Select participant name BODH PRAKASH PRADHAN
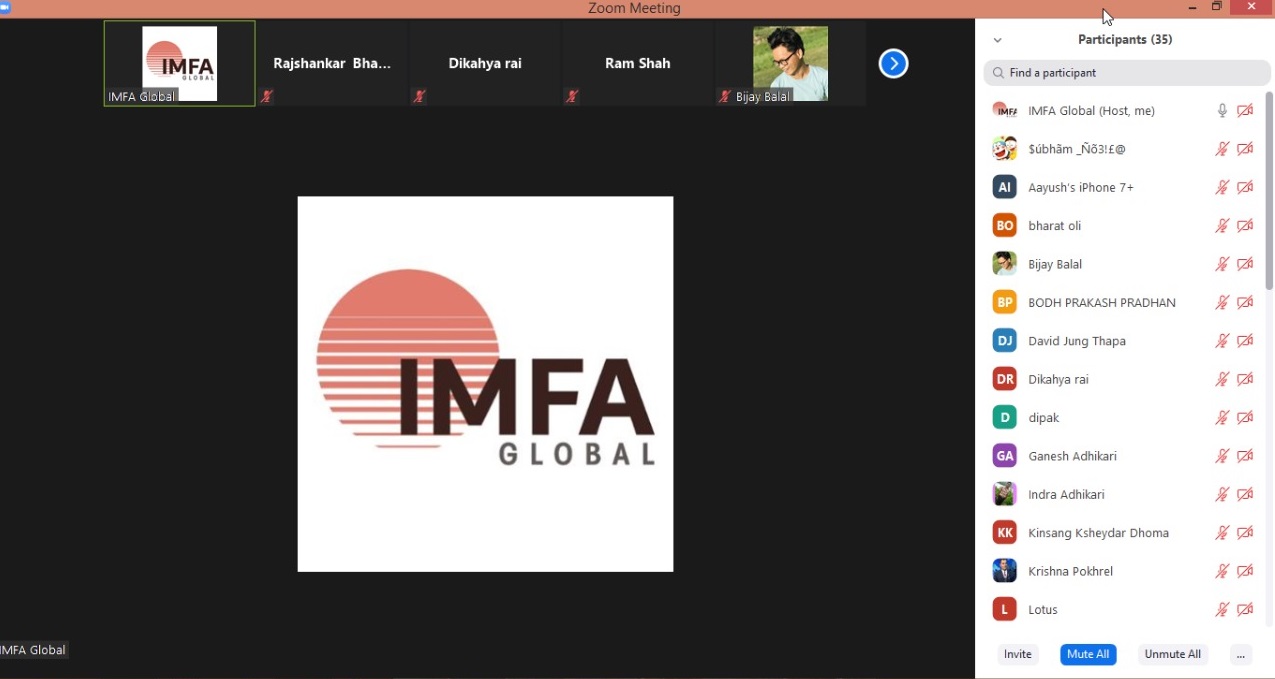 click(1102, 303)
